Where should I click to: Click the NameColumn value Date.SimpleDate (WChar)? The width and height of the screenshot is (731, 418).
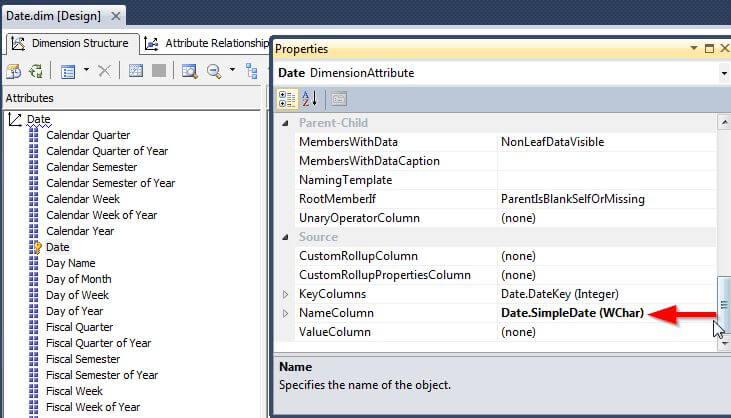572,313
